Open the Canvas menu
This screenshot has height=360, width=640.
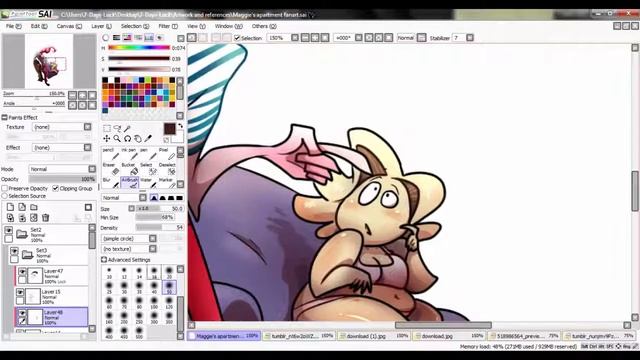(69, 26)
